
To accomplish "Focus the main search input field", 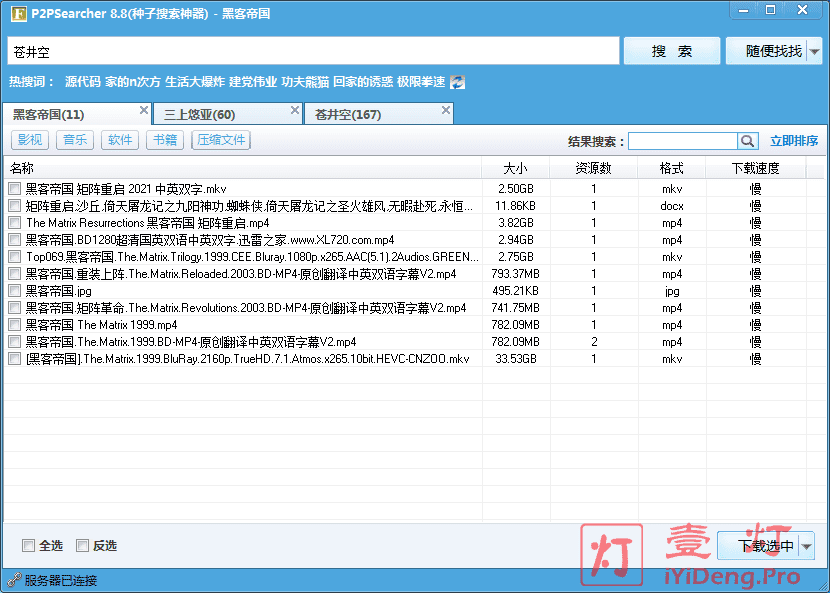I will pos(313,51).
